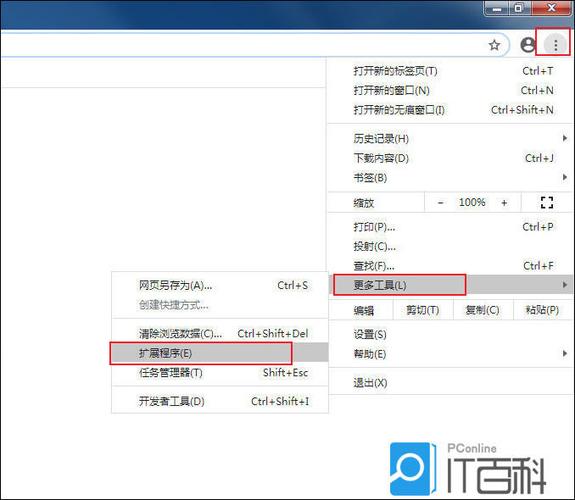Screen dimensions: 575x500
Task: Close the browser window
Action: [551, 8]
